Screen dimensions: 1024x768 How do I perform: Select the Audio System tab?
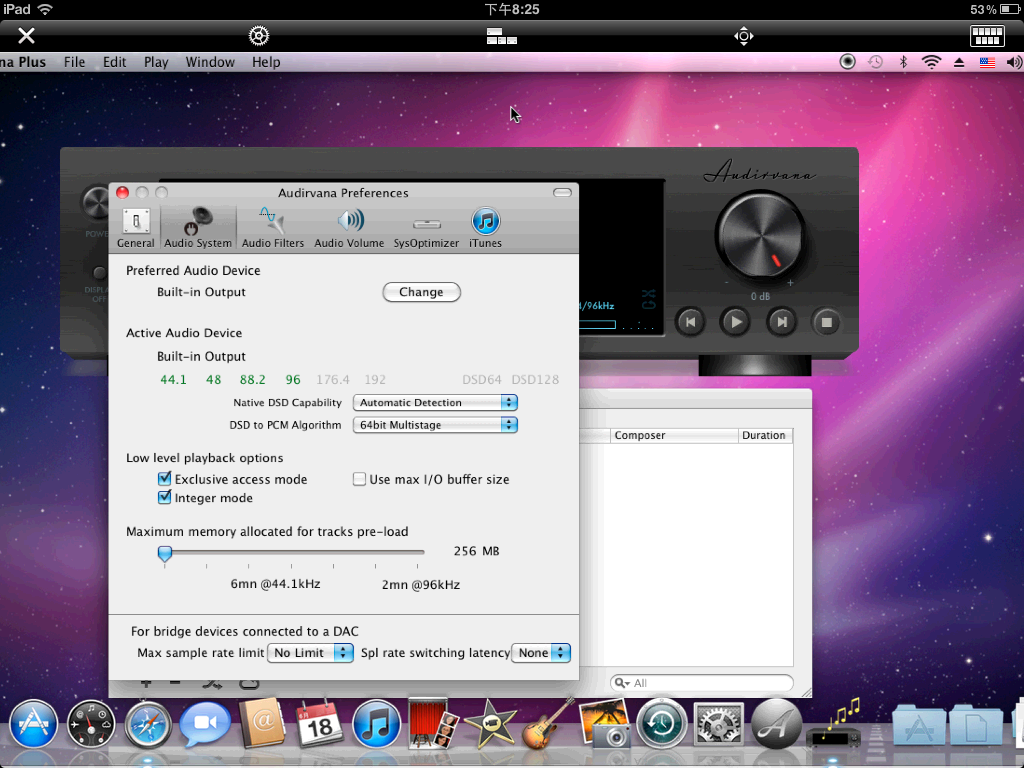coord(198,228)
